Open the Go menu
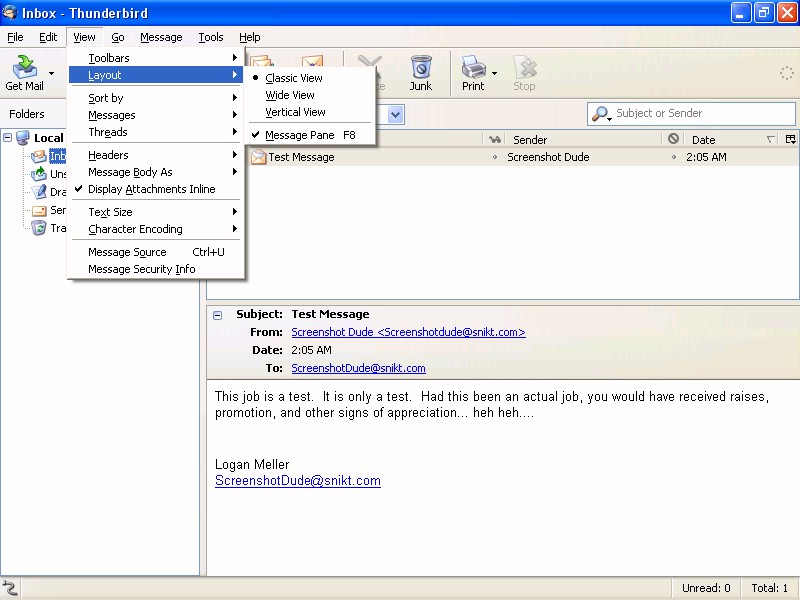 tap(118, 37)
